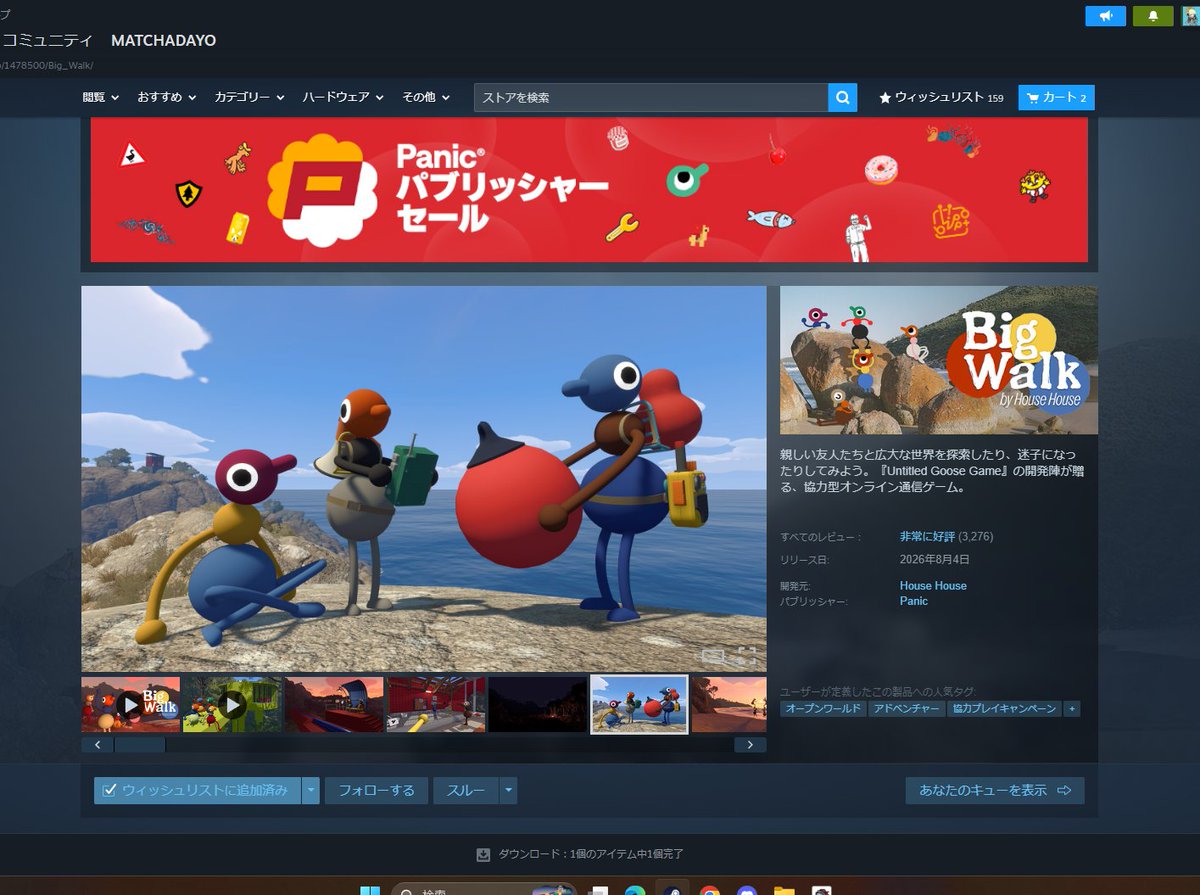Open その他 dropdown menu

(x=426, y=97)
